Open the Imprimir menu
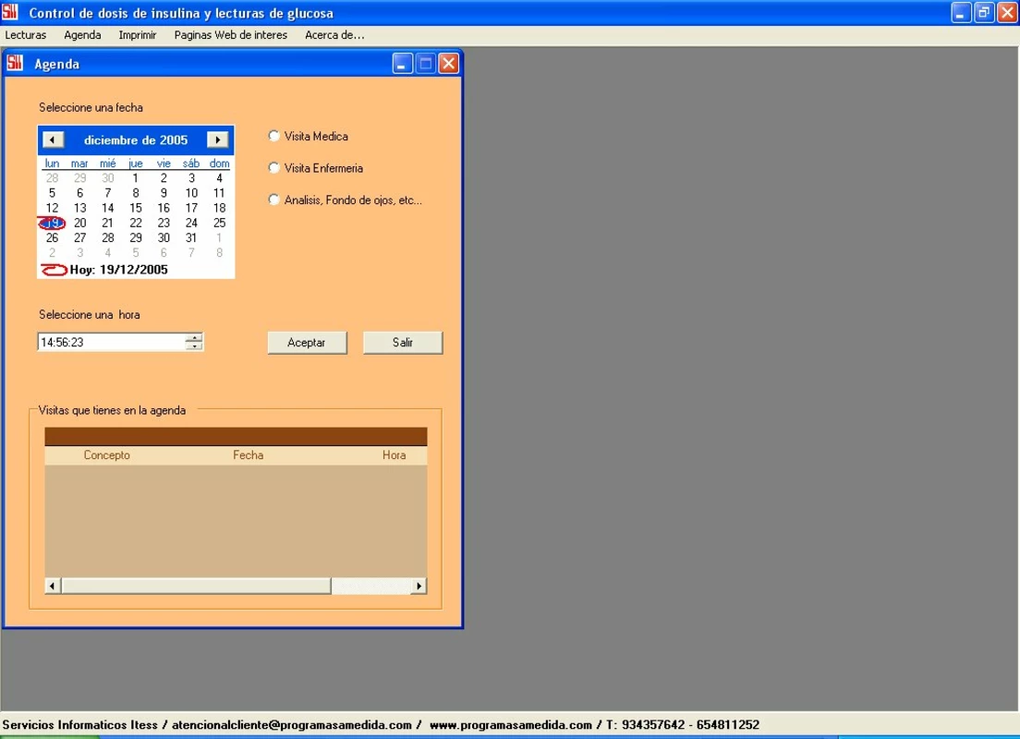Viewport: 1020px width, 739px height. [x=137, y=35]
